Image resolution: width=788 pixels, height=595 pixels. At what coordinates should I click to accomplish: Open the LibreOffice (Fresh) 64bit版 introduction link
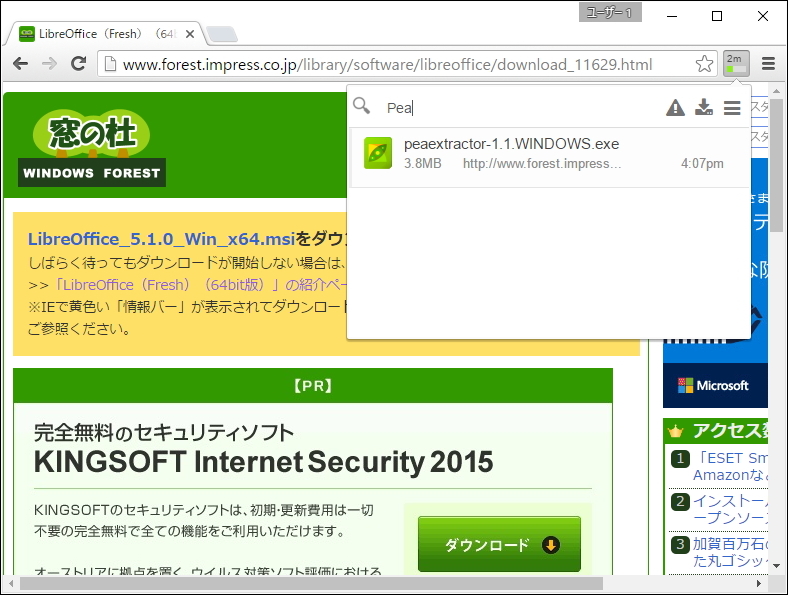click(201, 285)
